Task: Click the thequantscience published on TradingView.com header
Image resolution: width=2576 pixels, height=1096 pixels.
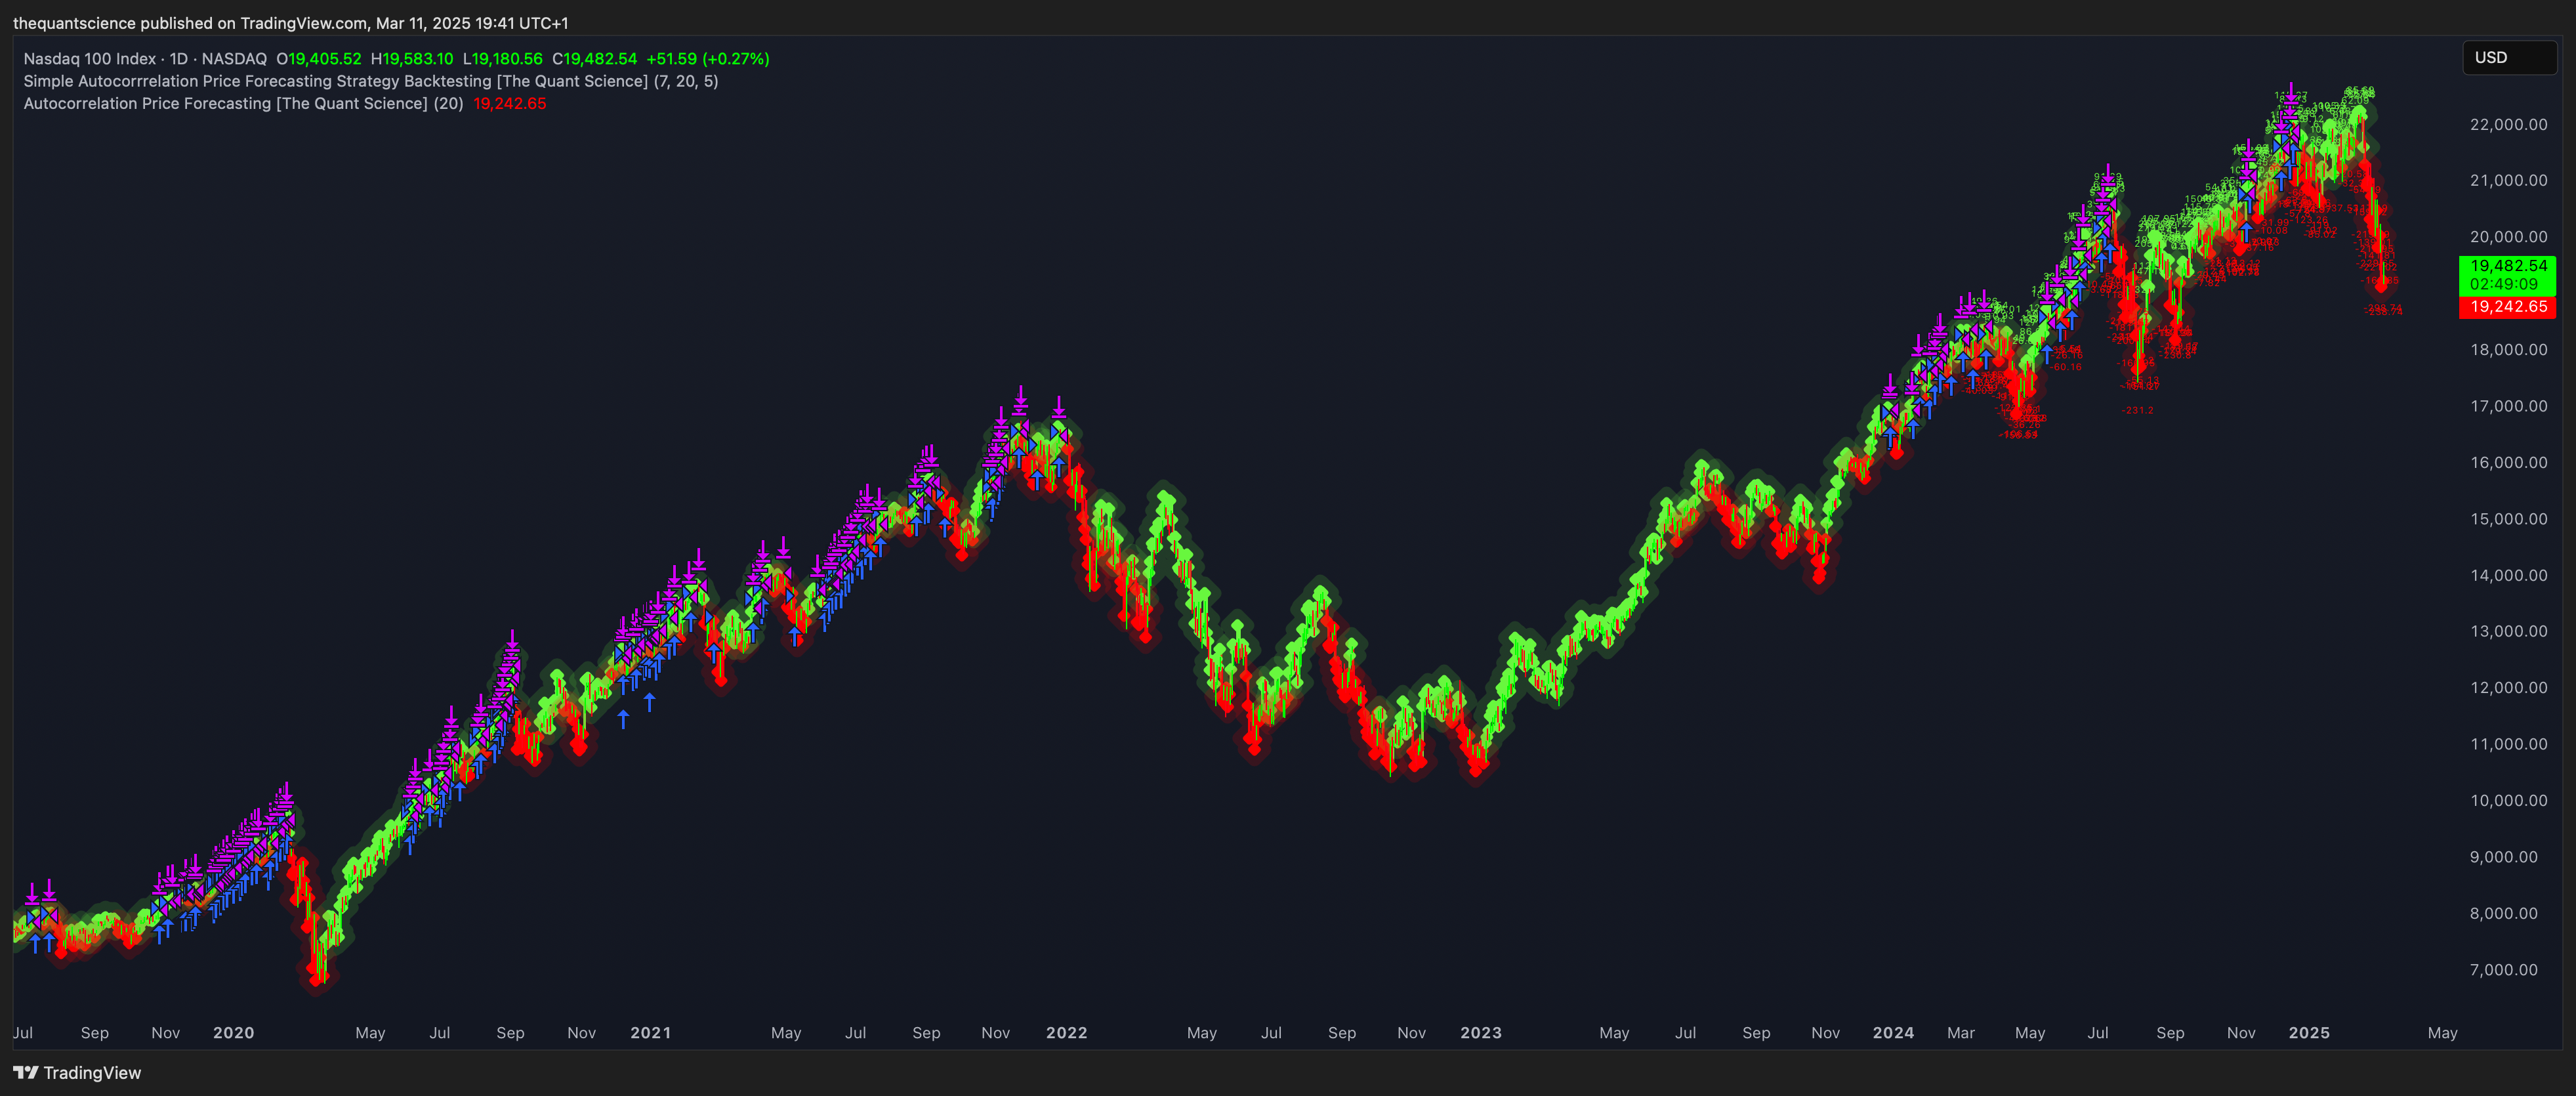Action: click(x=290, y=23)
